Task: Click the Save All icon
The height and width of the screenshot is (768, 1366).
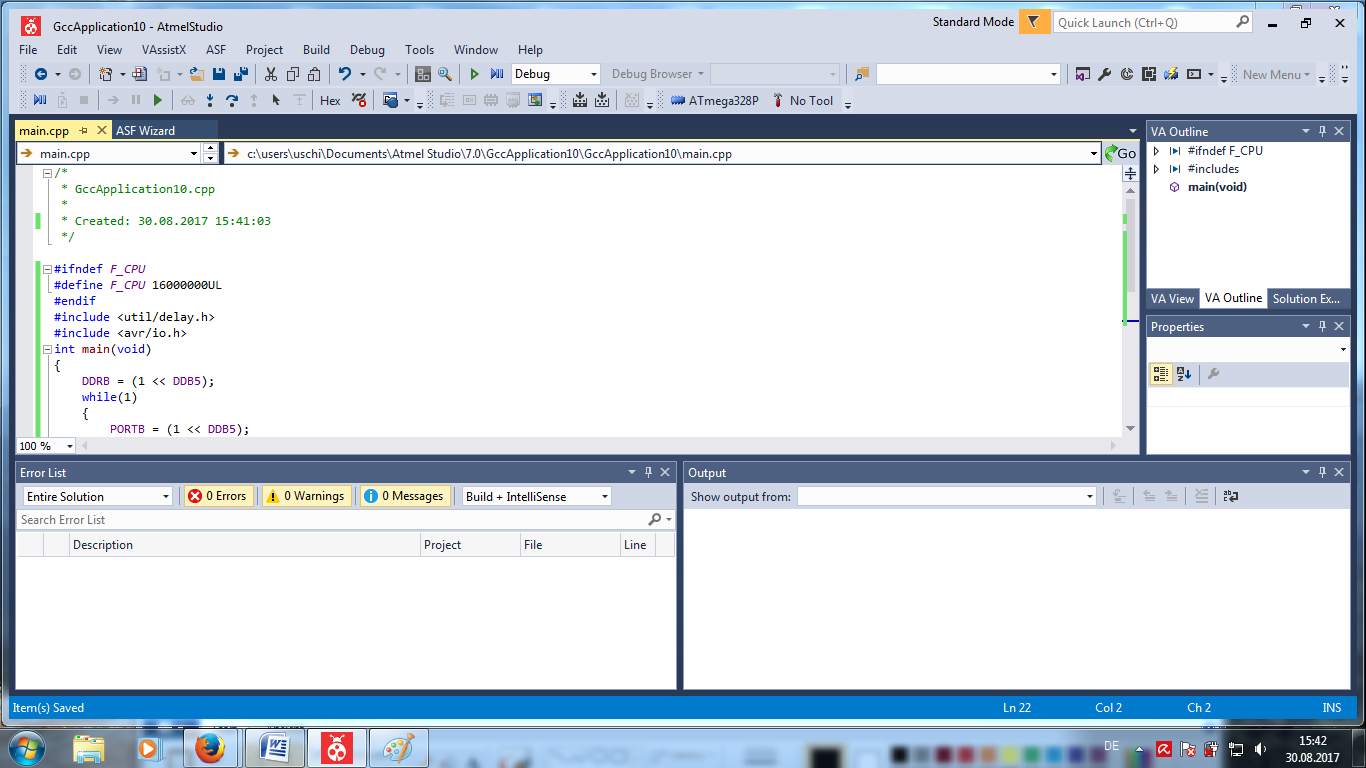Action: click(x=241, y=74)
